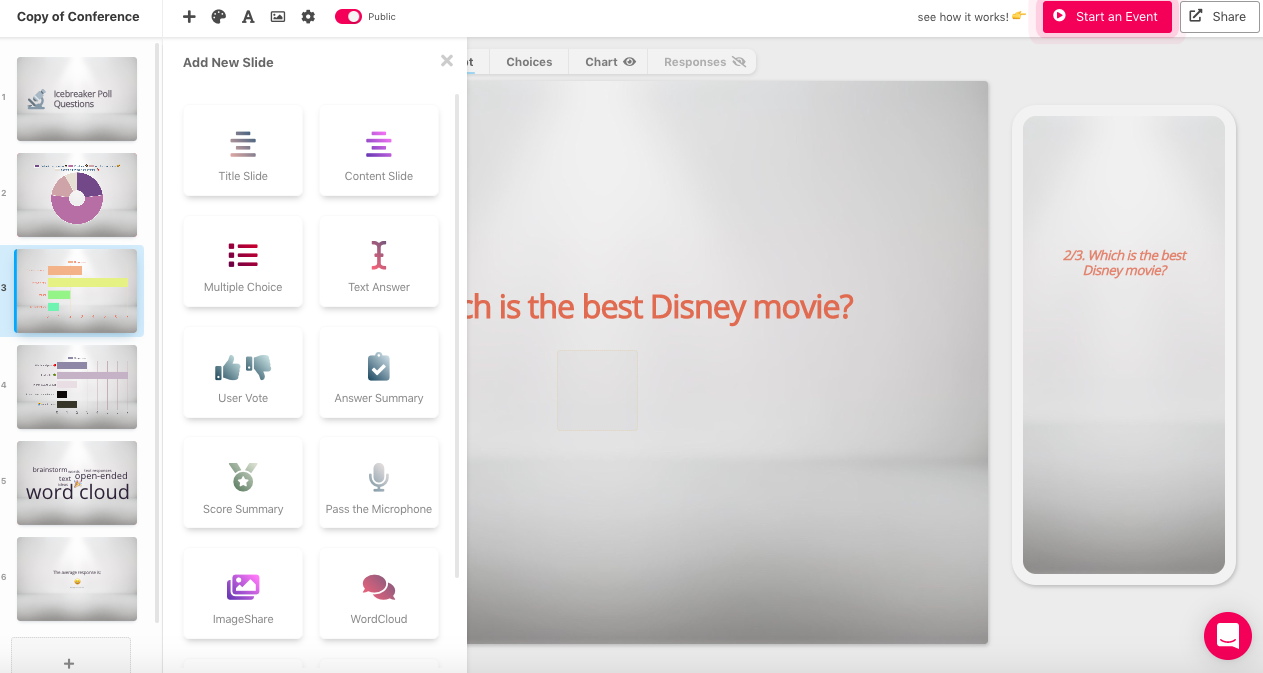Click the Disney movie question heading
Viewport: 1263px width, 673px height.
click(x=660, y=306)
